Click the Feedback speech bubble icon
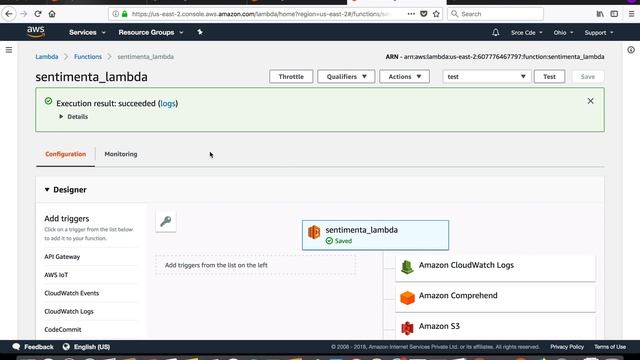The image size is (640, 360). (x=16, y=347)
